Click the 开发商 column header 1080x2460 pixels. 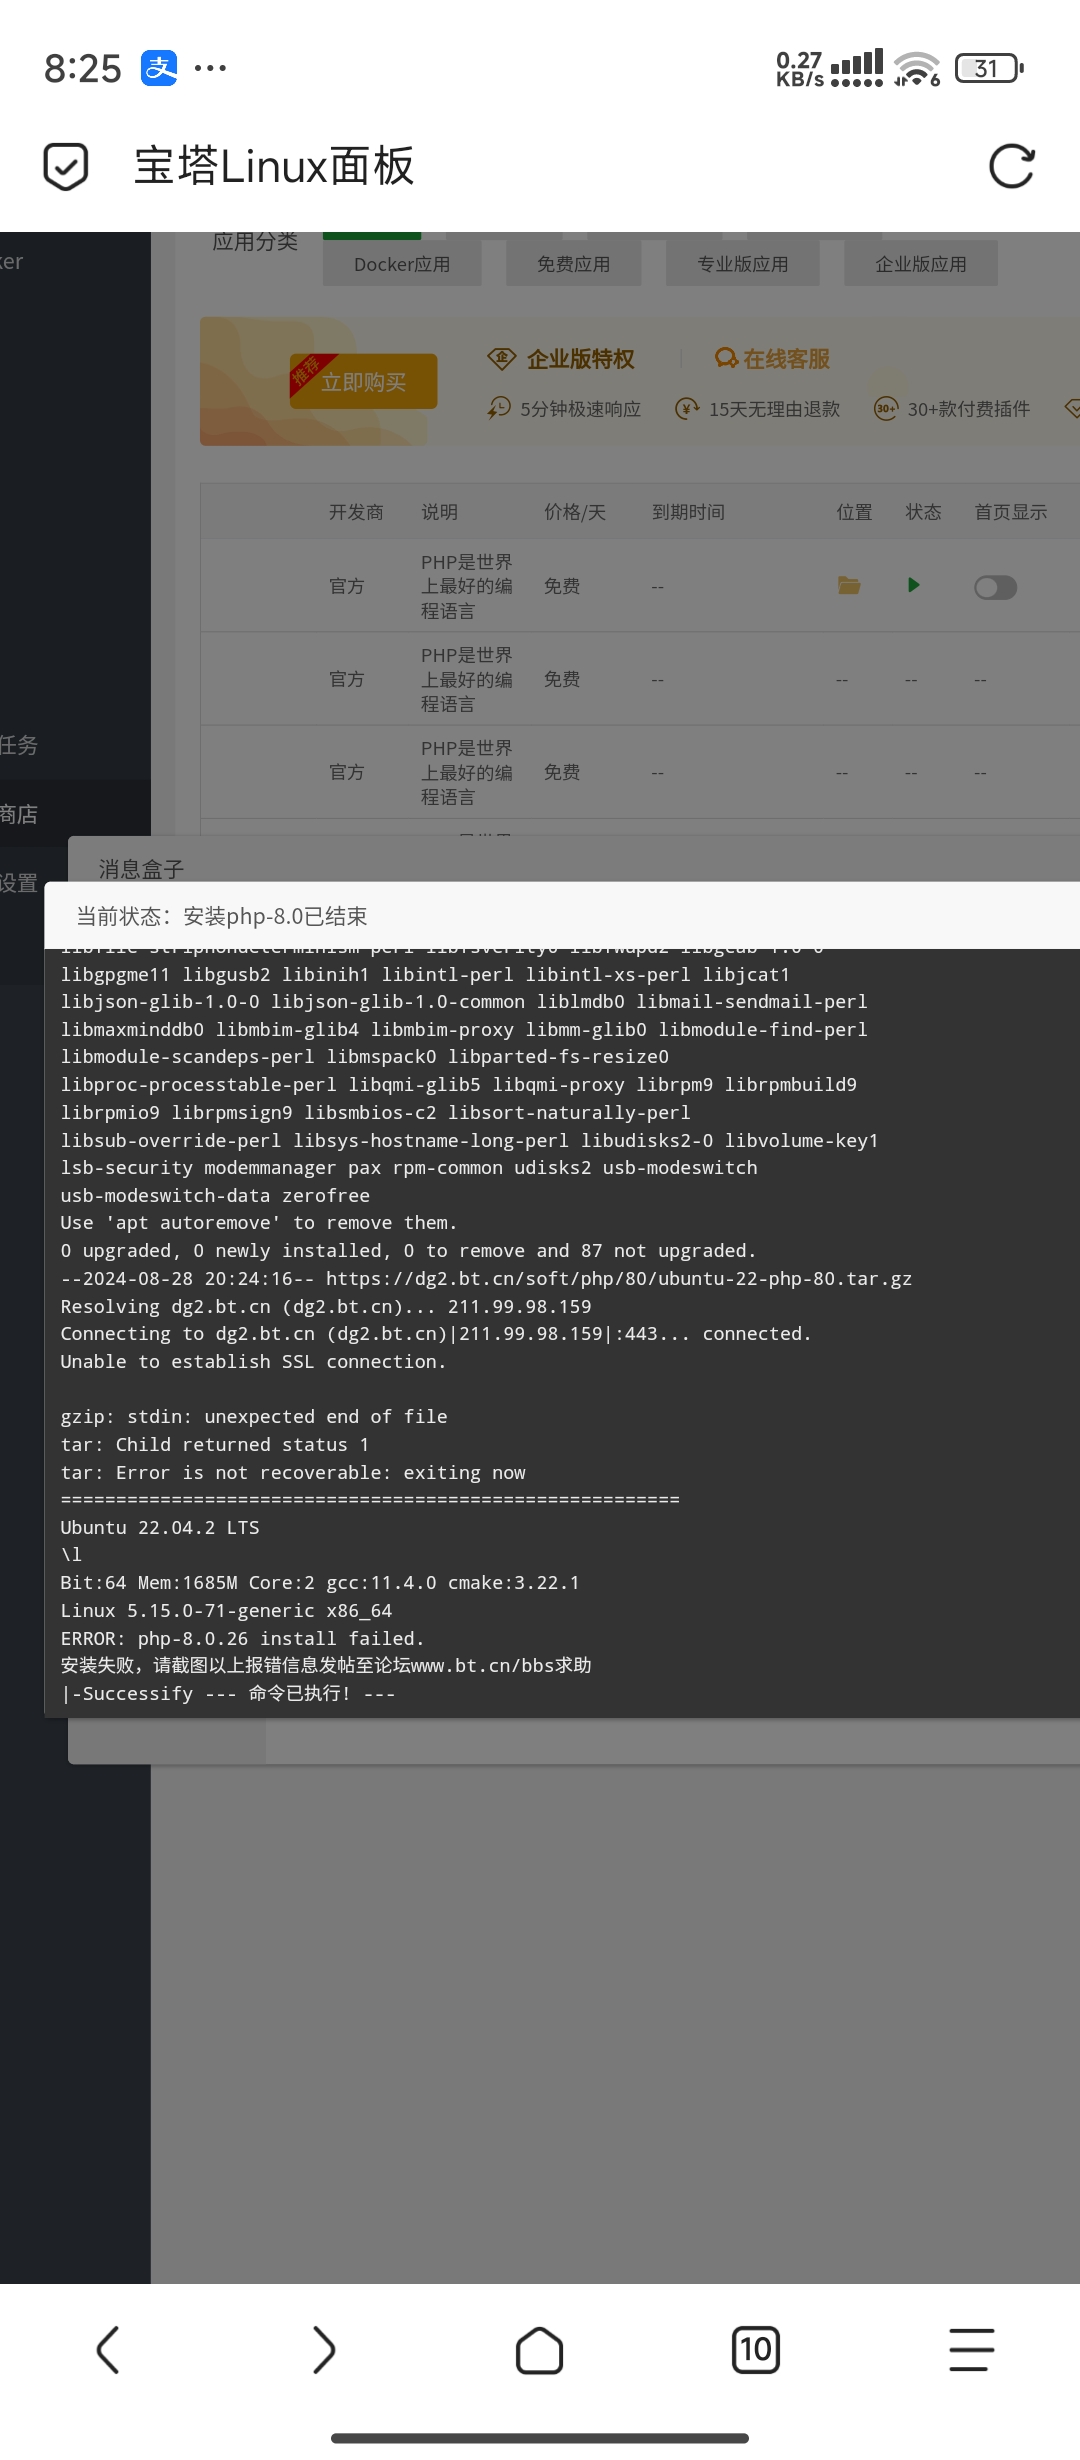click(x=356, y=512)
